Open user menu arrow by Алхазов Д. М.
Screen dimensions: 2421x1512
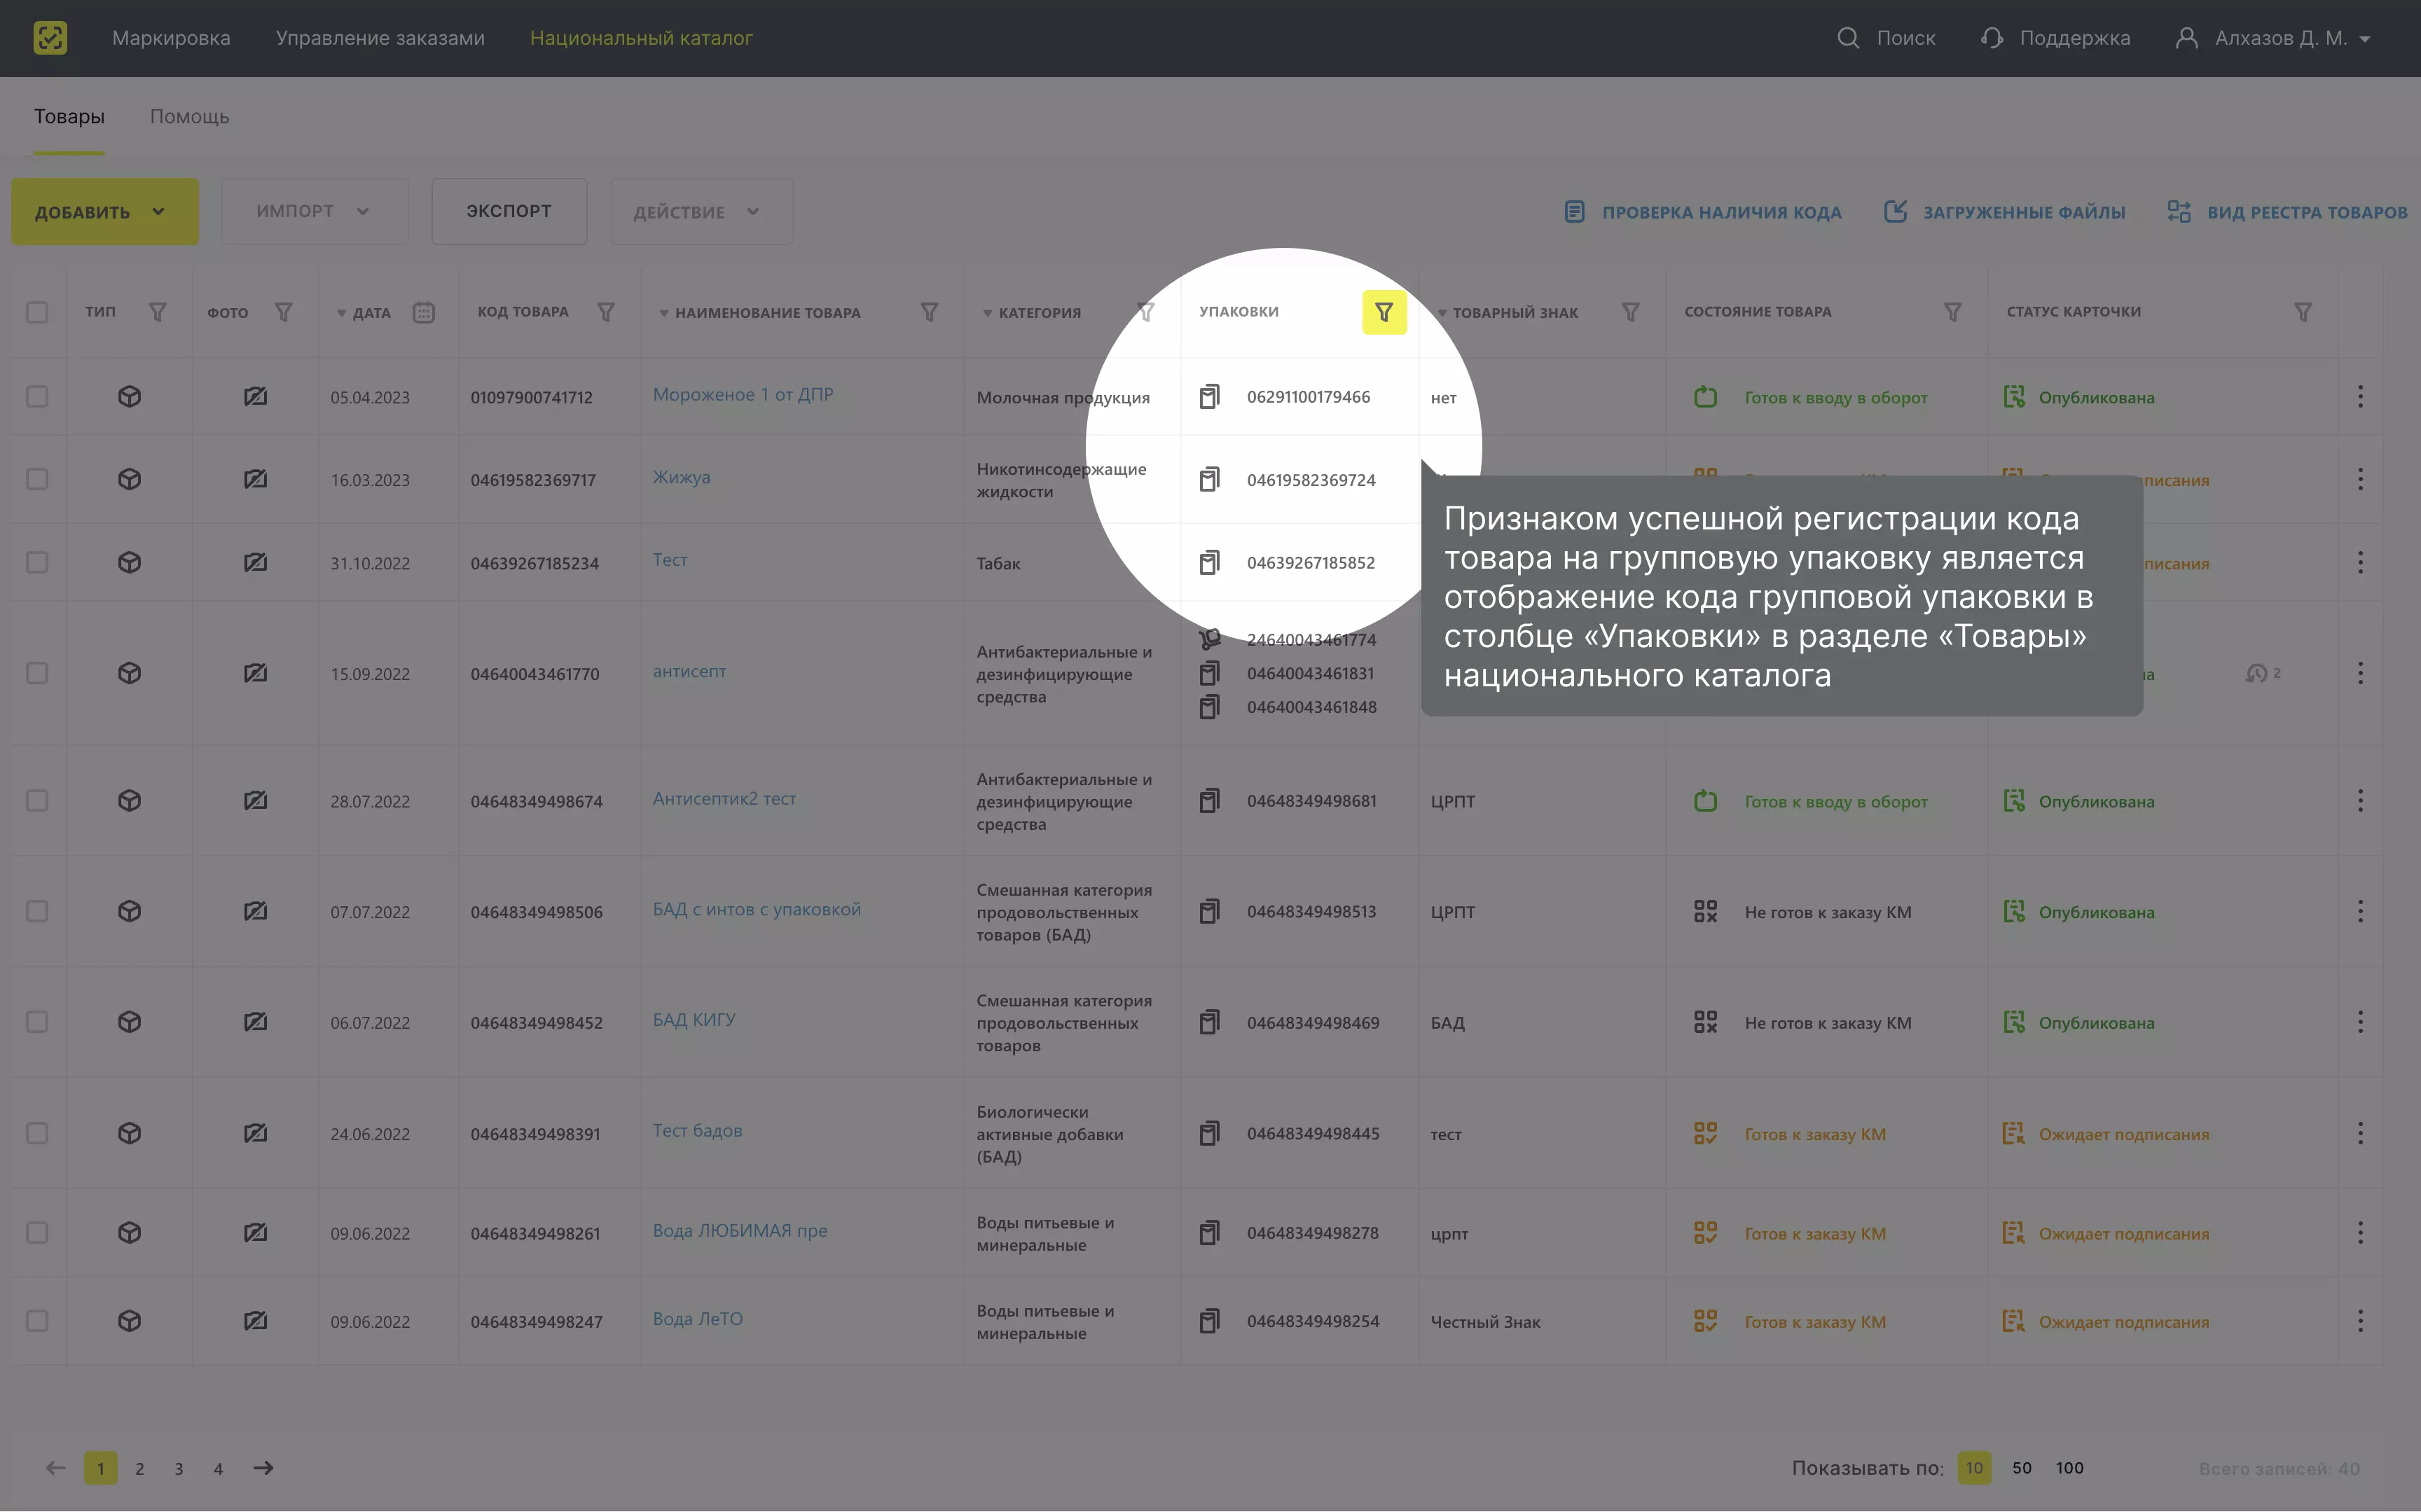[x=2365, y=39]
